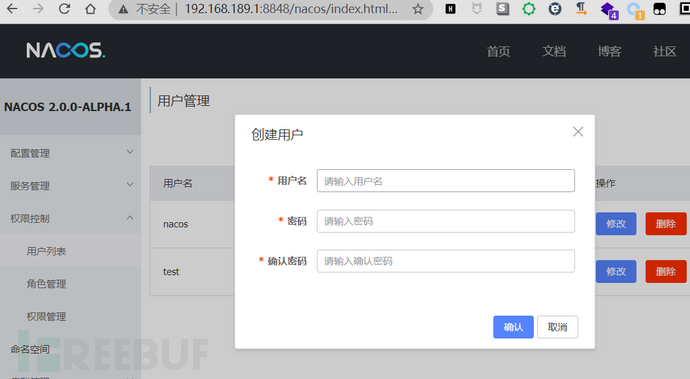Click 删除 for the test user
This screenshot has width=690, height=379.
pyautogui.click(x=665, y=271)
